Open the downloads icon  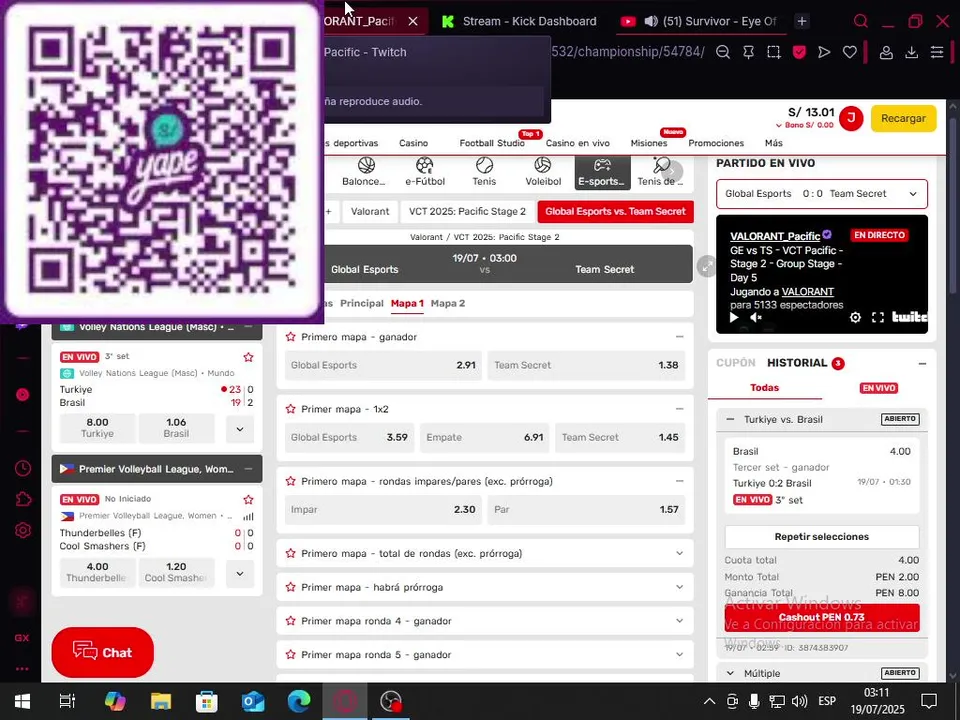912,53
